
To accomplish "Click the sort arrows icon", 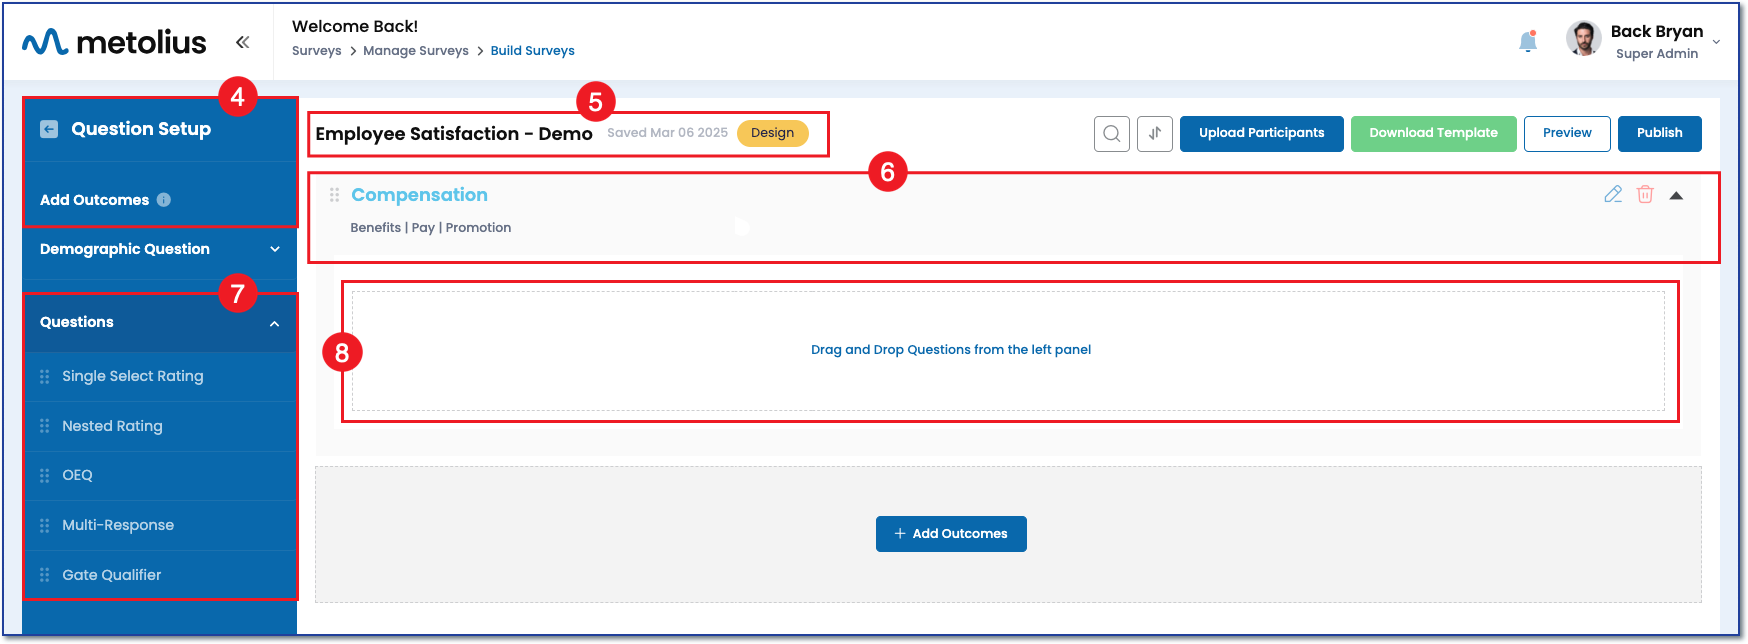I will point(1155,134).
